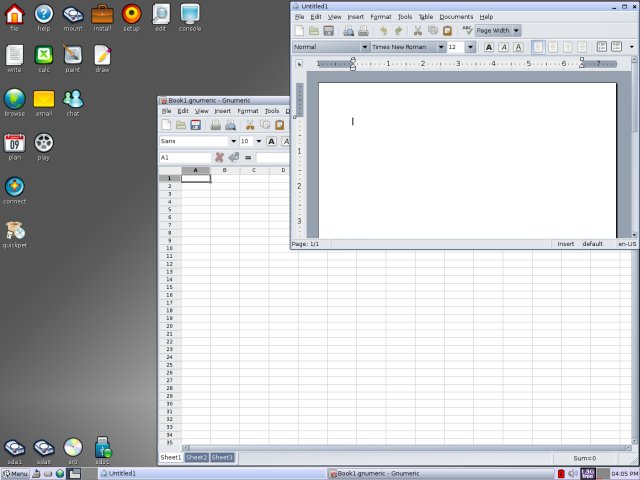
Task: Click the red cancel-entry X in Gnumeric
Action: 219,157
